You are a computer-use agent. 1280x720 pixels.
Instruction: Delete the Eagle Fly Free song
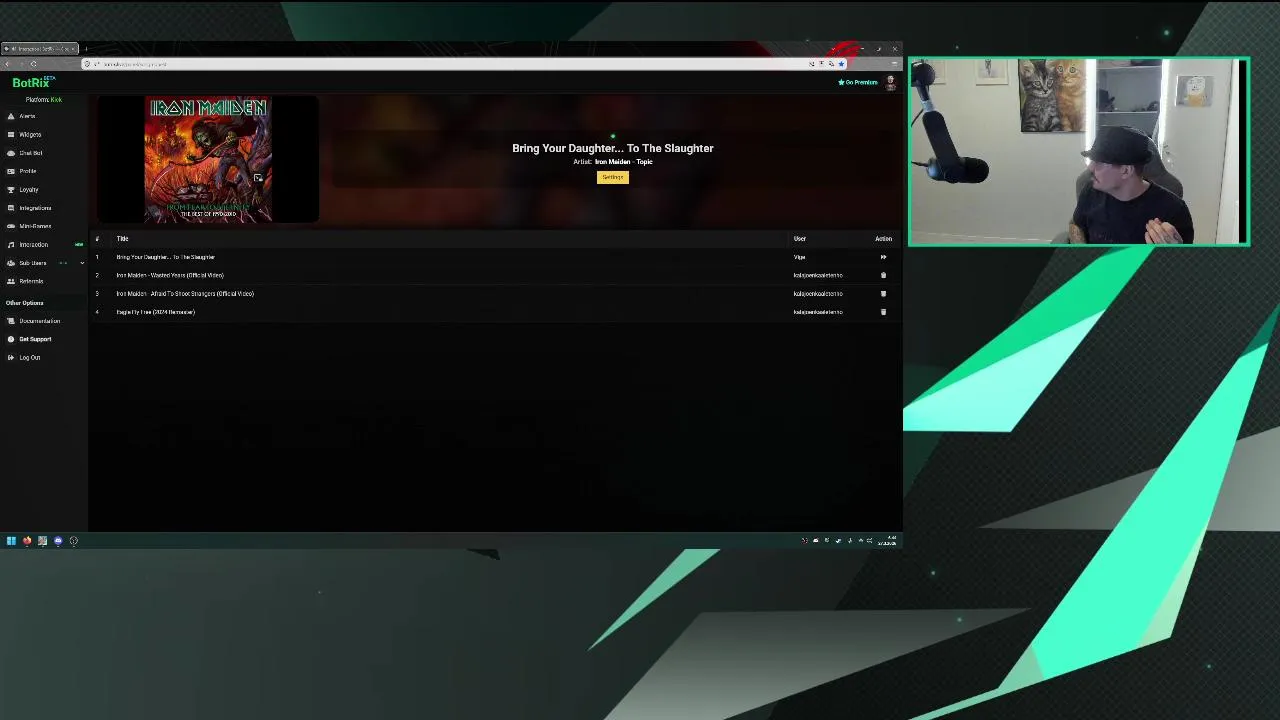(883, 312)
